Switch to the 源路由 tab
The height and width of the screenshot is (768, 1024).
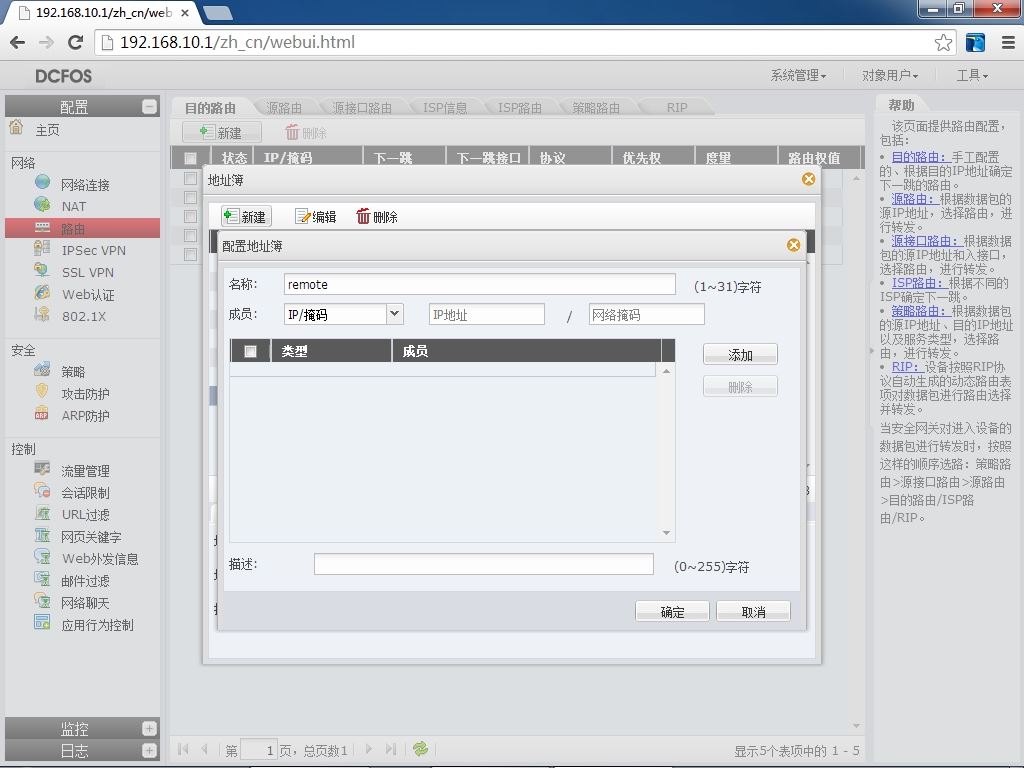[284, 108]
